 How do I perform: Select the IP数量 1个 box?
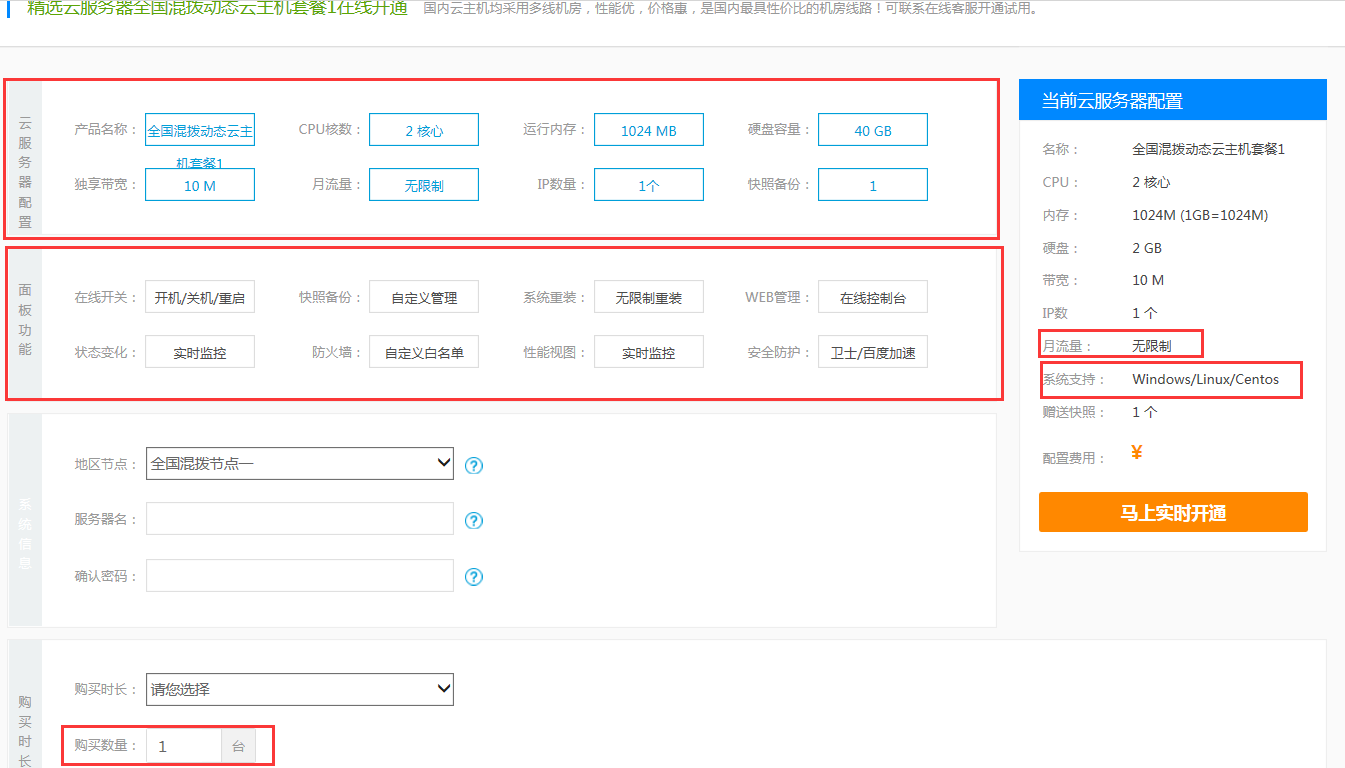[x=649, y=185]
